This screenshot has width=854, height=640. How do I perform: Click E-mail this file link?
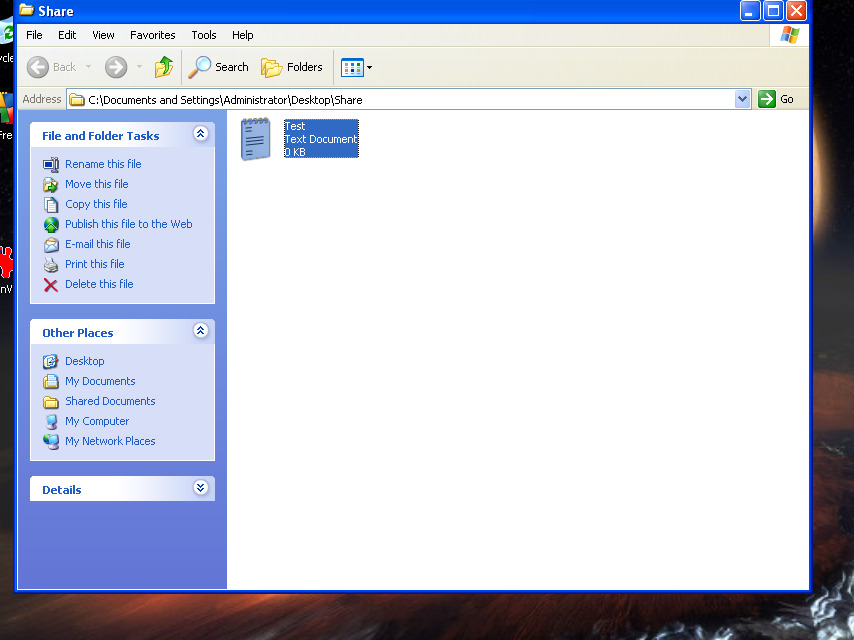coord(97,244)
